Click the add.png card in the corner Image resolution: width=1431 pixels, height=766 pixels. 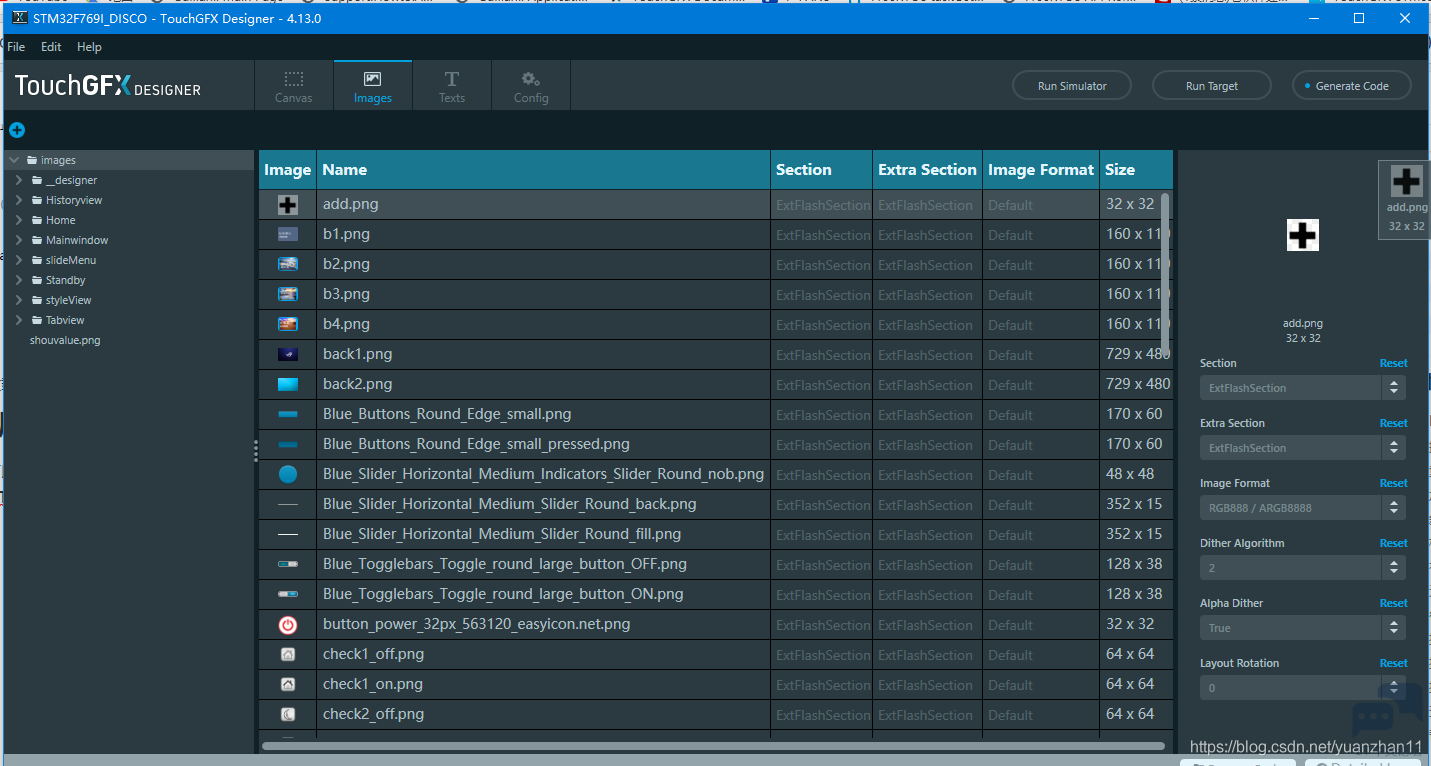(x=1406, y=198)
